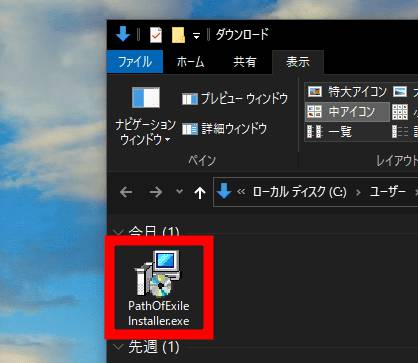This screenshot has height=363, width=418.
Task: Choose 一覧 layout view
Action: (329, 132)
